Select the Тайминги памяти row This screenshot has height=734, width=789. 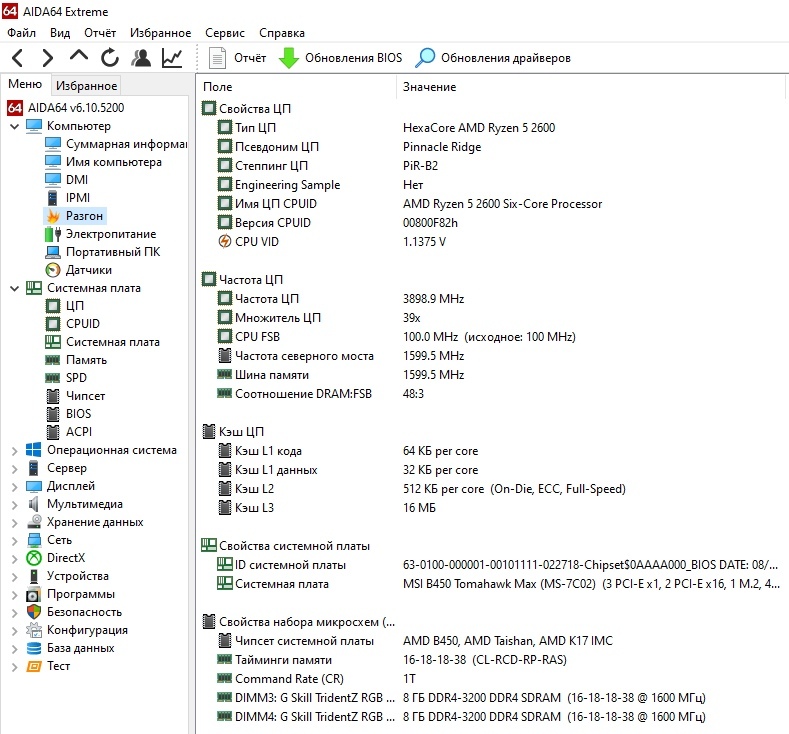click(492, 660)
